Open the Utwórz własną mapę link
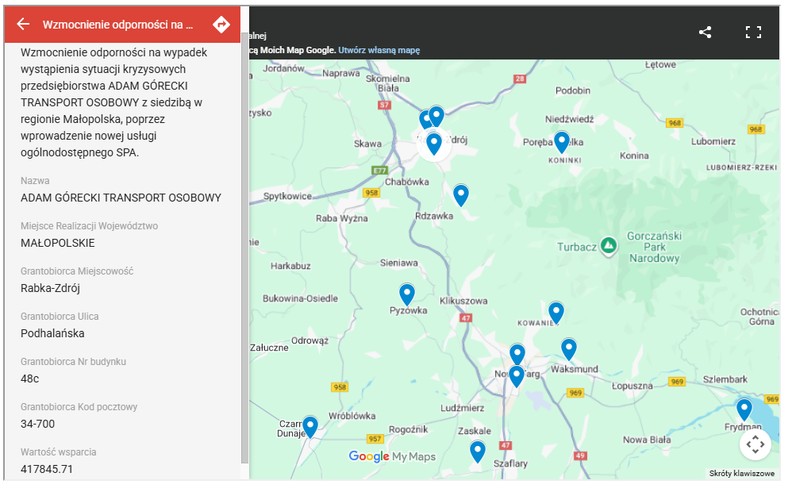 379,50
